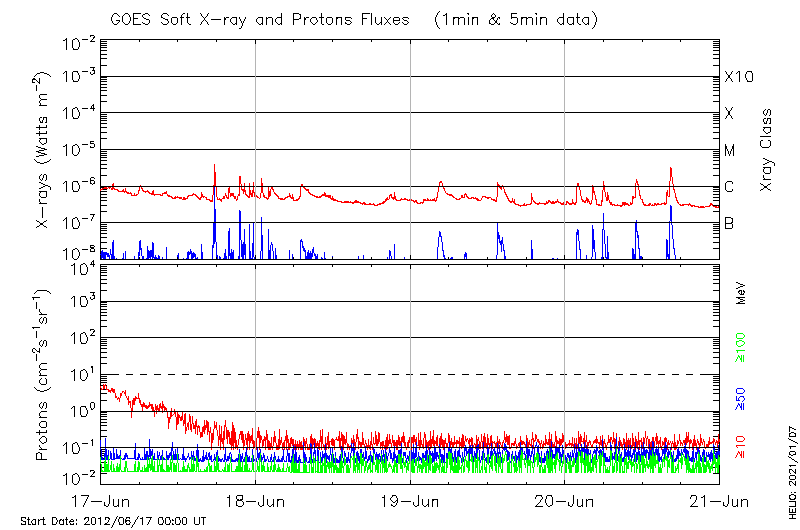Click the X-rays (Watts m-2) axis title
This screenshot has height=530, width=800.
(44, 150)
